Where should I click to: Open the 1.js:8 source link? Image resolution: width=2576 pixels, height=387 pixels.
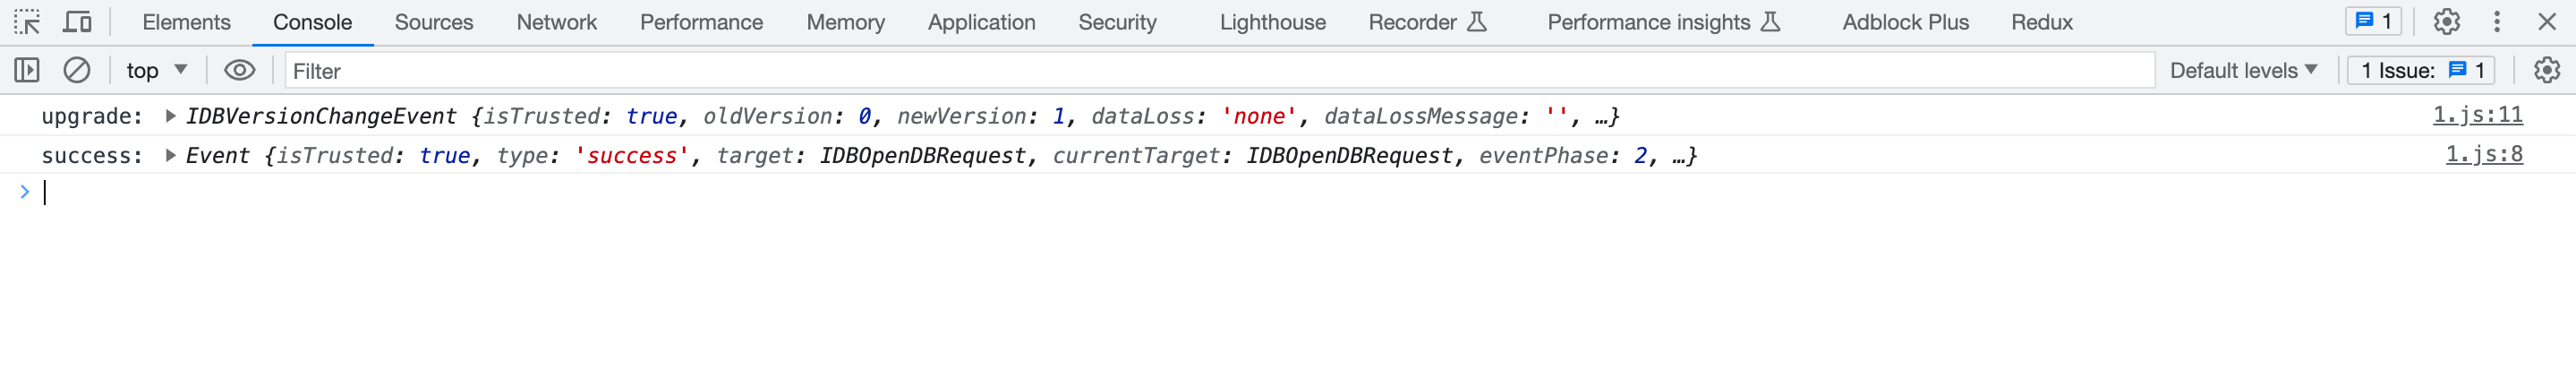[x=2483, y=154]
